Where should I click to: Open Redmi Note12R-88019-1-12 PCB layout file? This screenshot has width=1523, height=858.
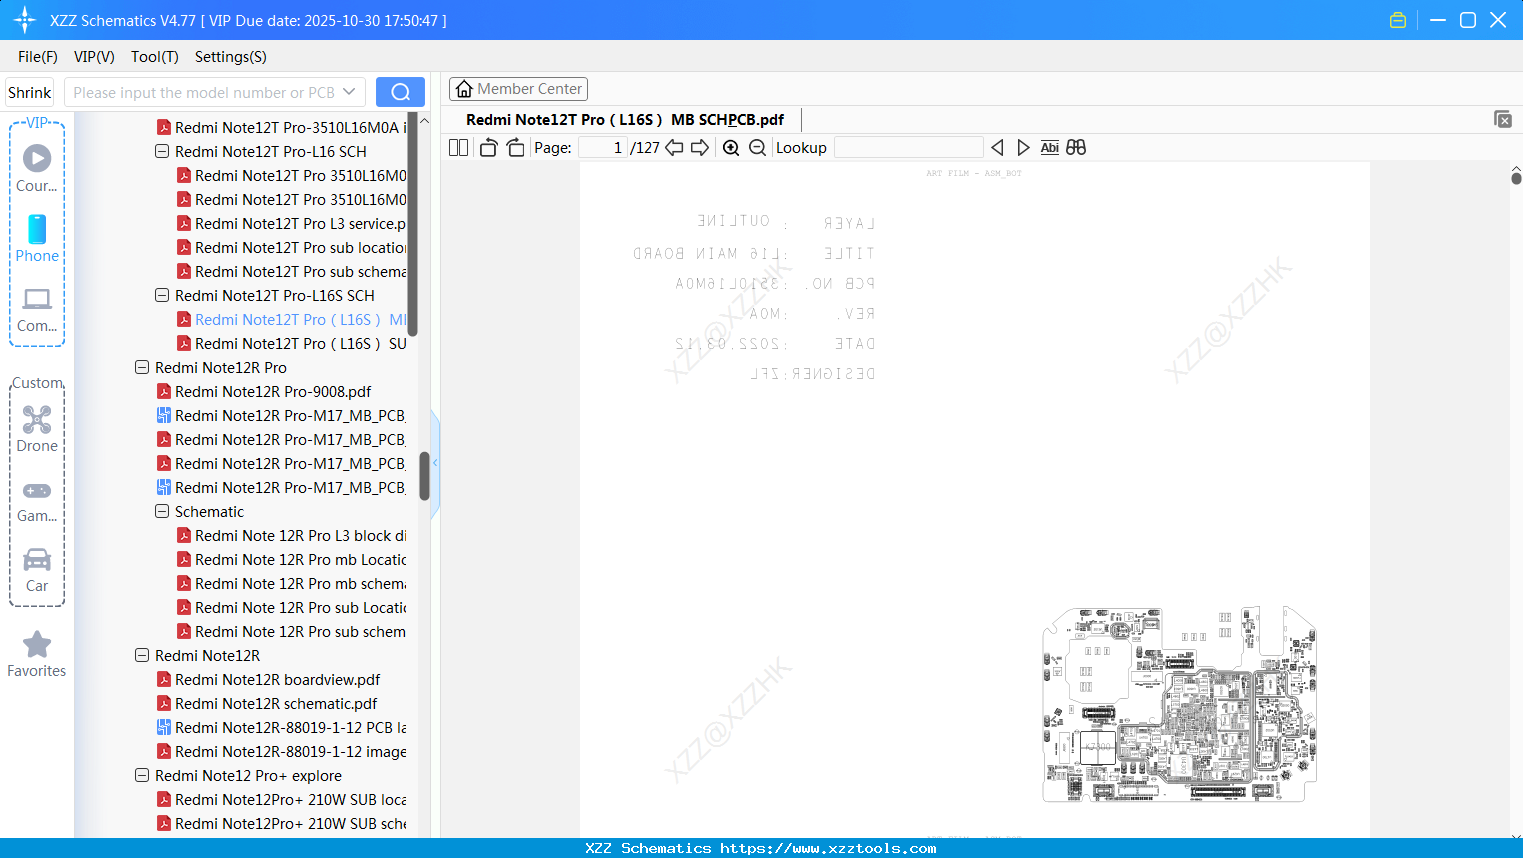(281, 727)
